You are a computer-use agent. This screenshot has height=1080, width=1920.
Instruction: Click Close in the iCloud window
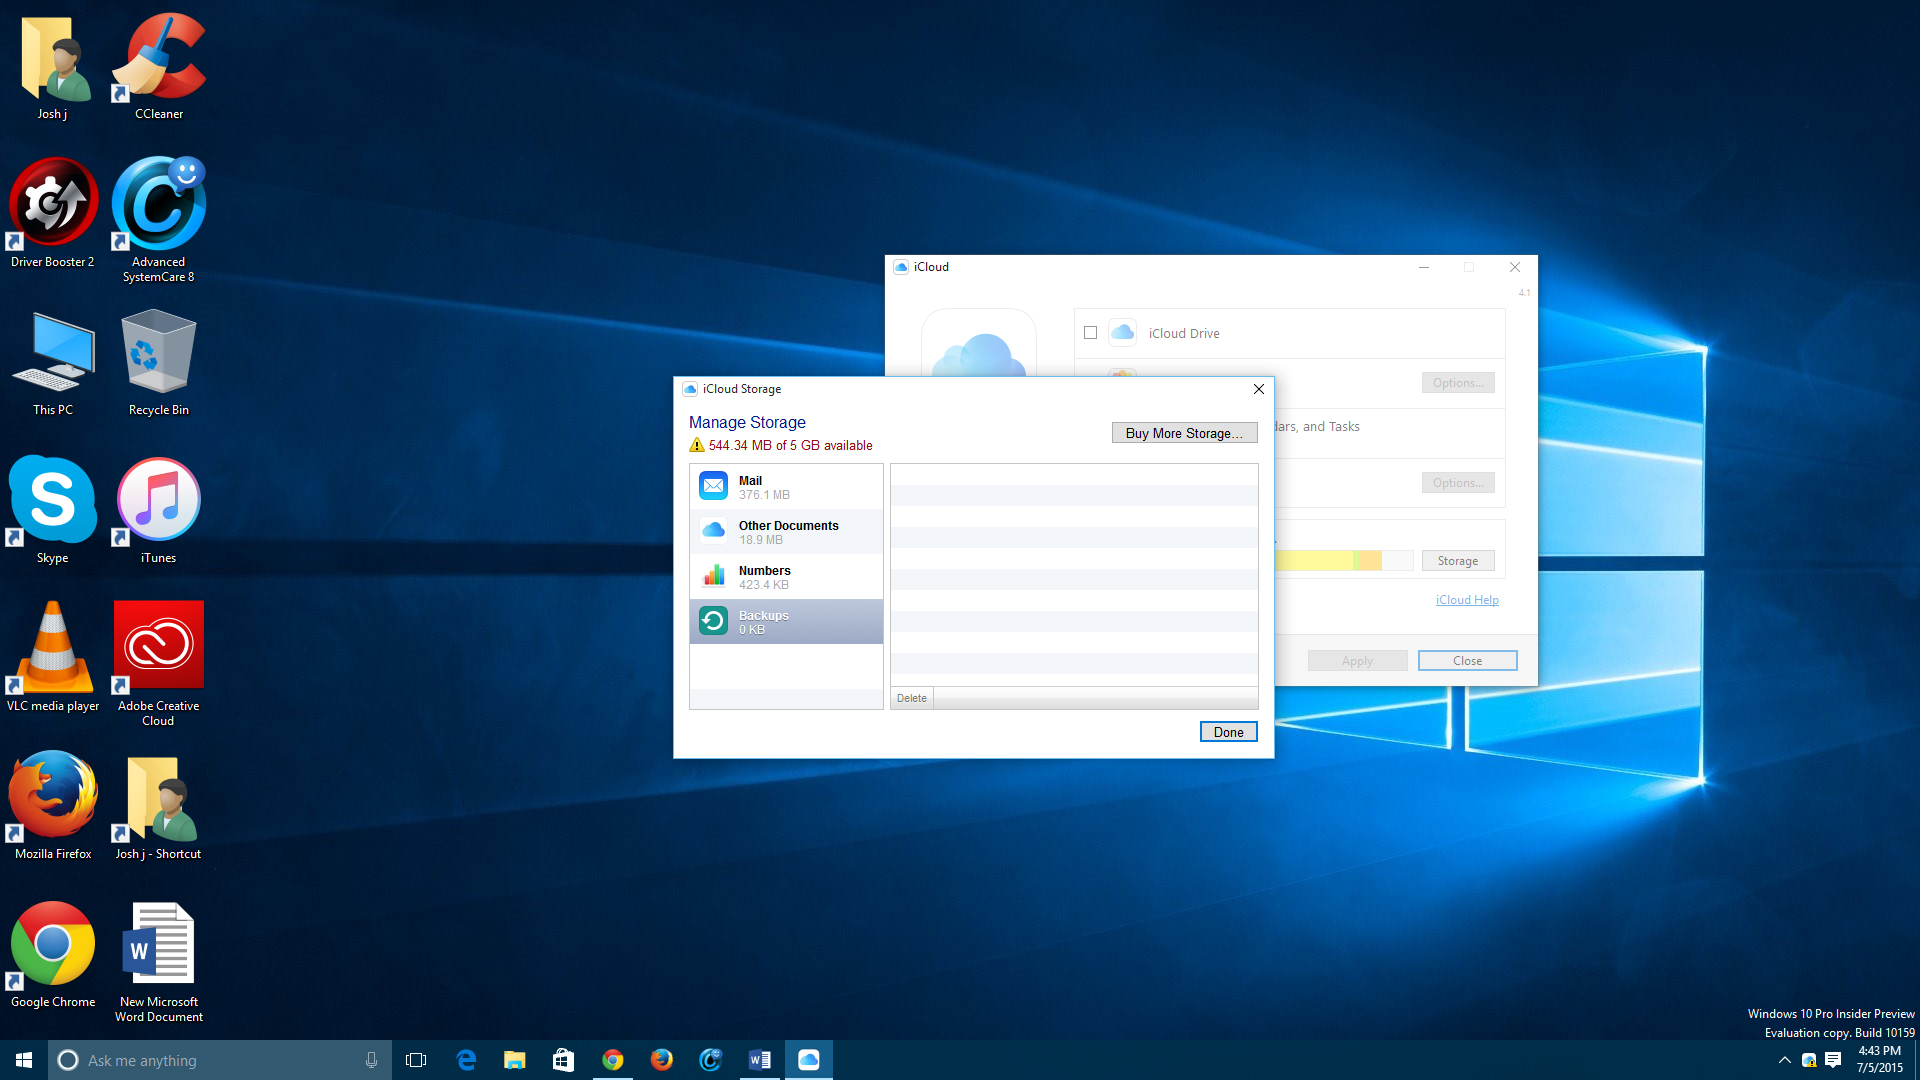click(x=1467, y=661)
